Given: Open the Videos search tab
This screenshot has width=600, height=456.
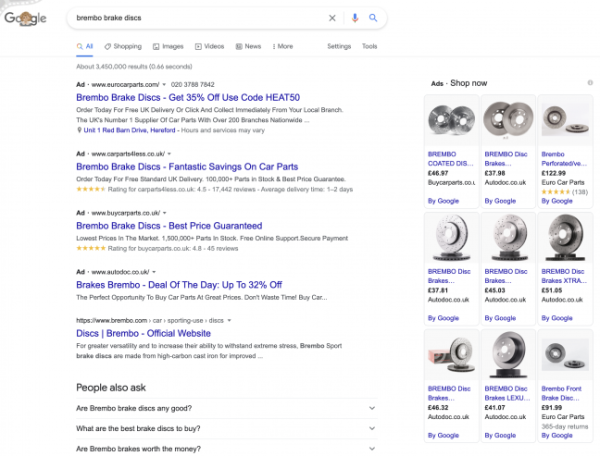Looking at the screenshot, I should point(210,46).
